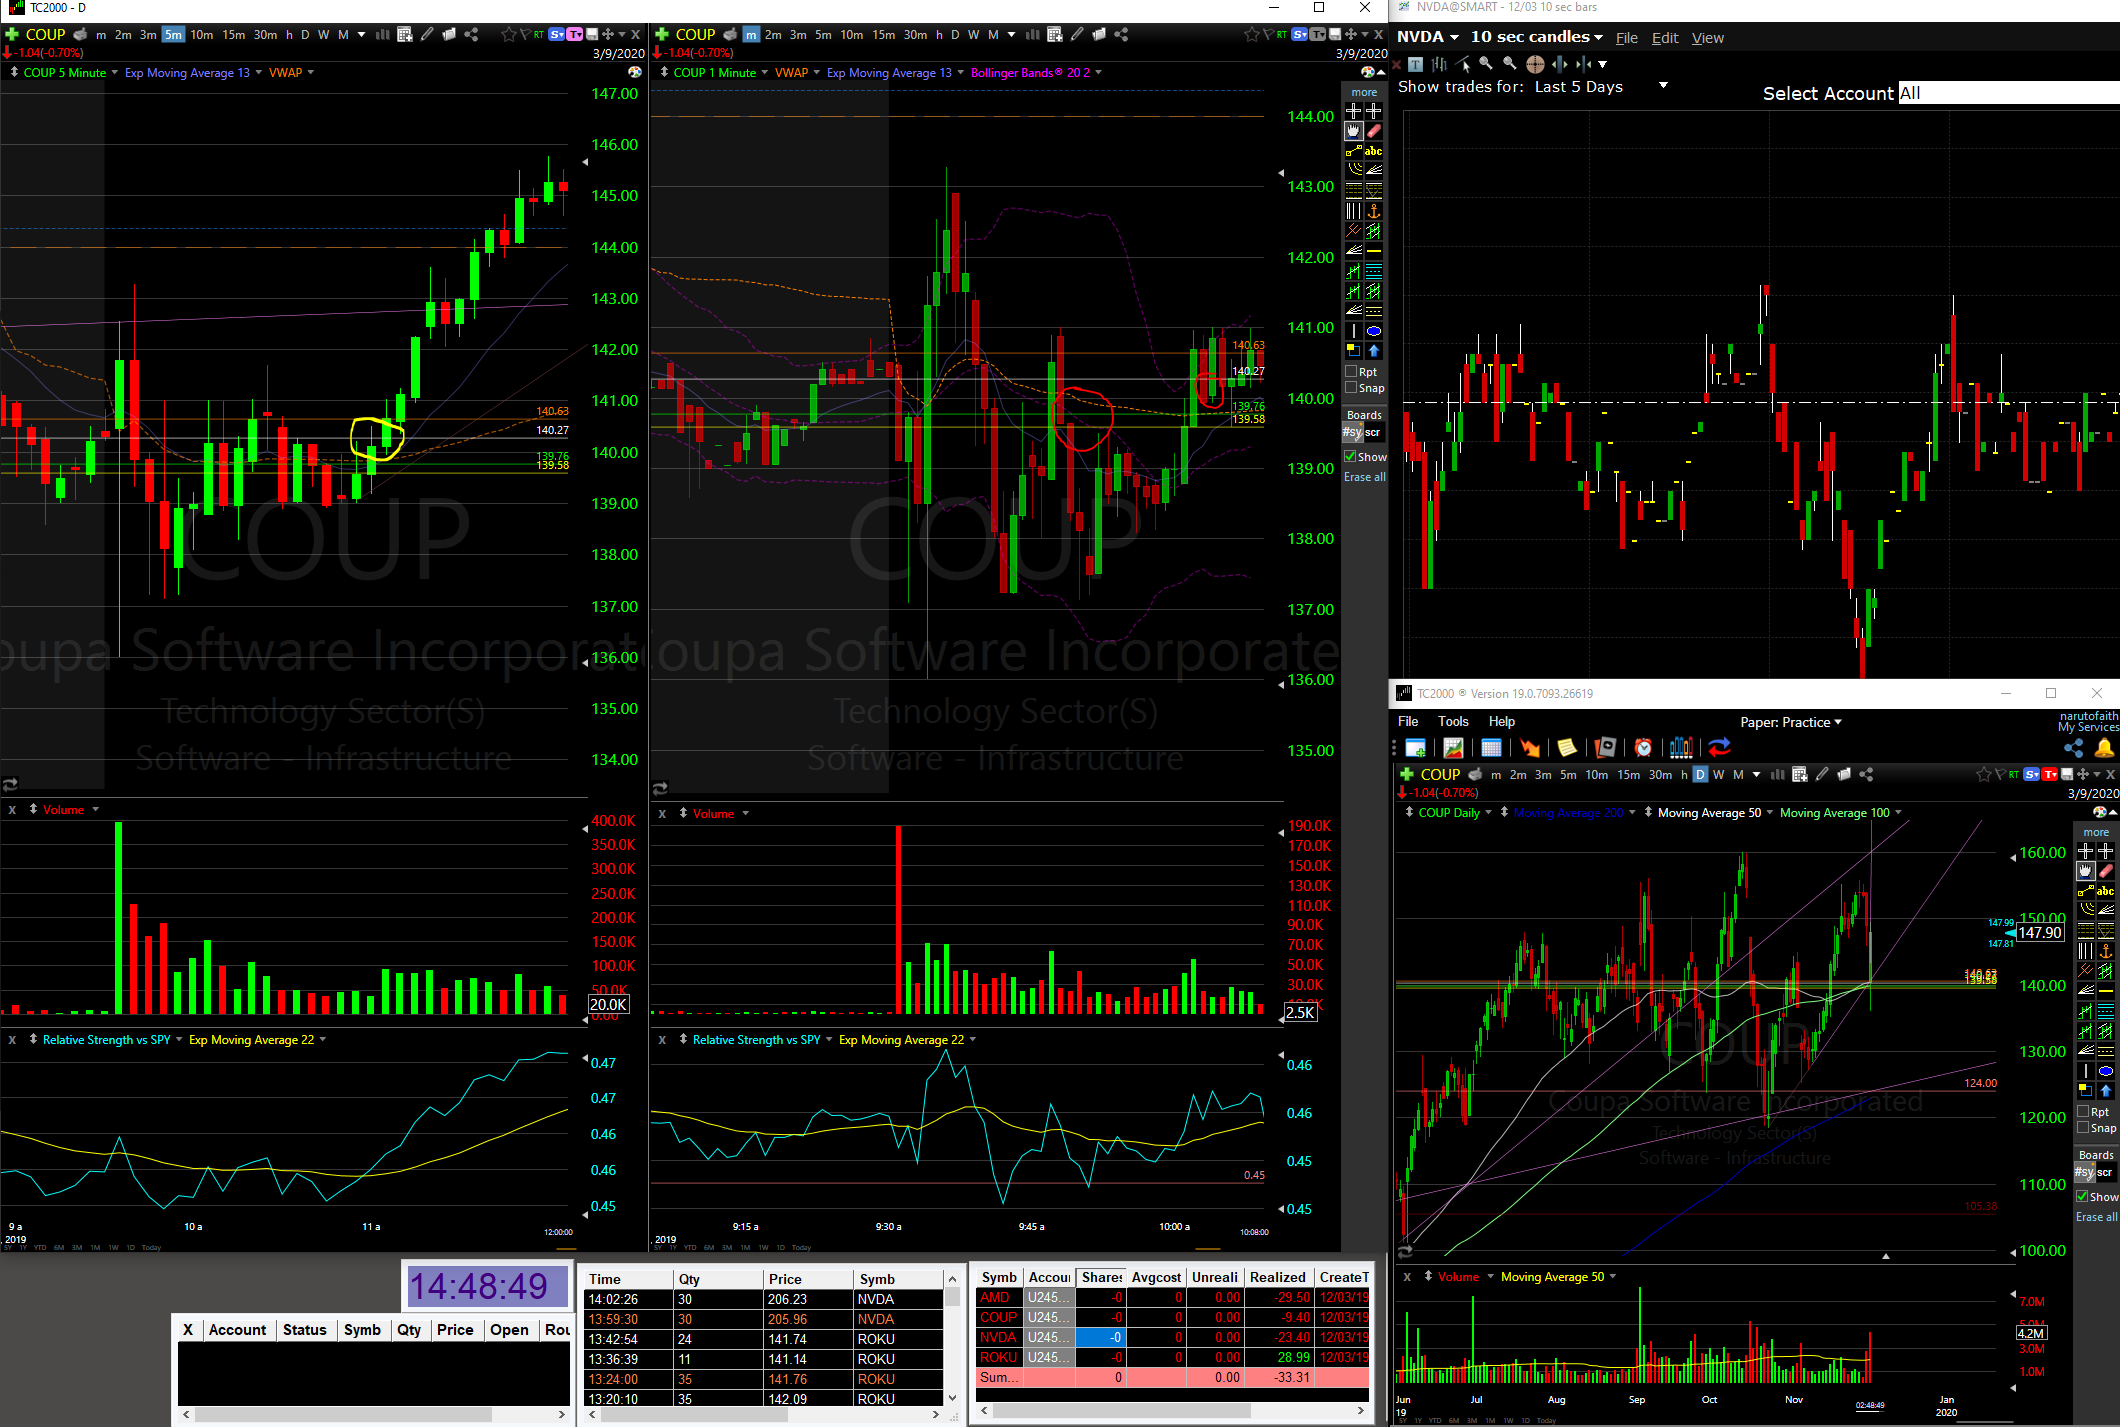This screenshot has width=2120, height=1427.
Task: Open the New Chart window icon
Action: point(1416,748)
